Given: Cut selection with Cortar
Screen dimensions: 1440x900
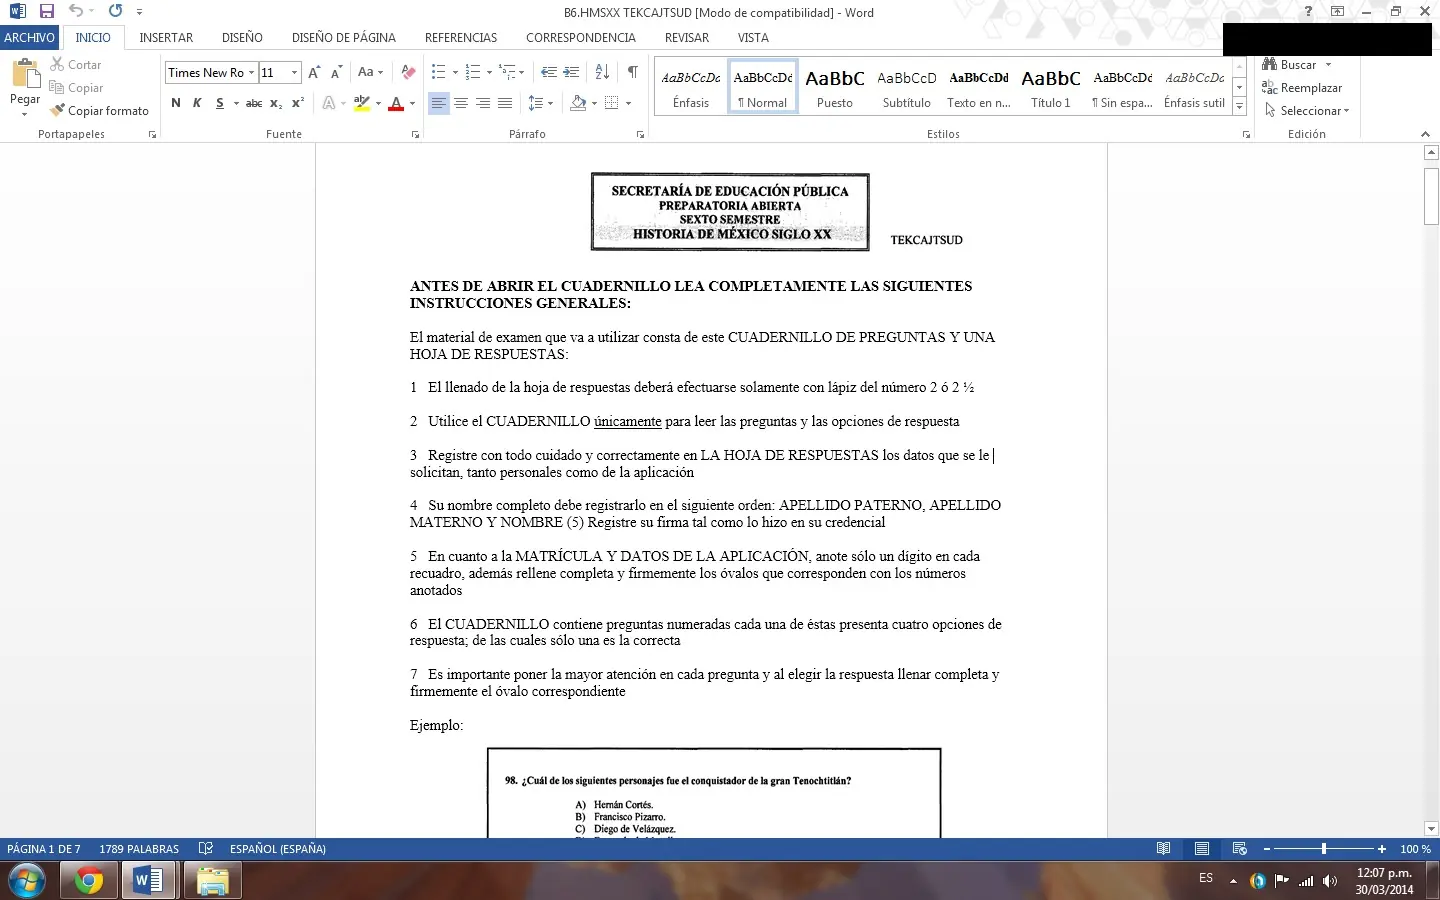Looking at the screenshot, I should [76, 65].
